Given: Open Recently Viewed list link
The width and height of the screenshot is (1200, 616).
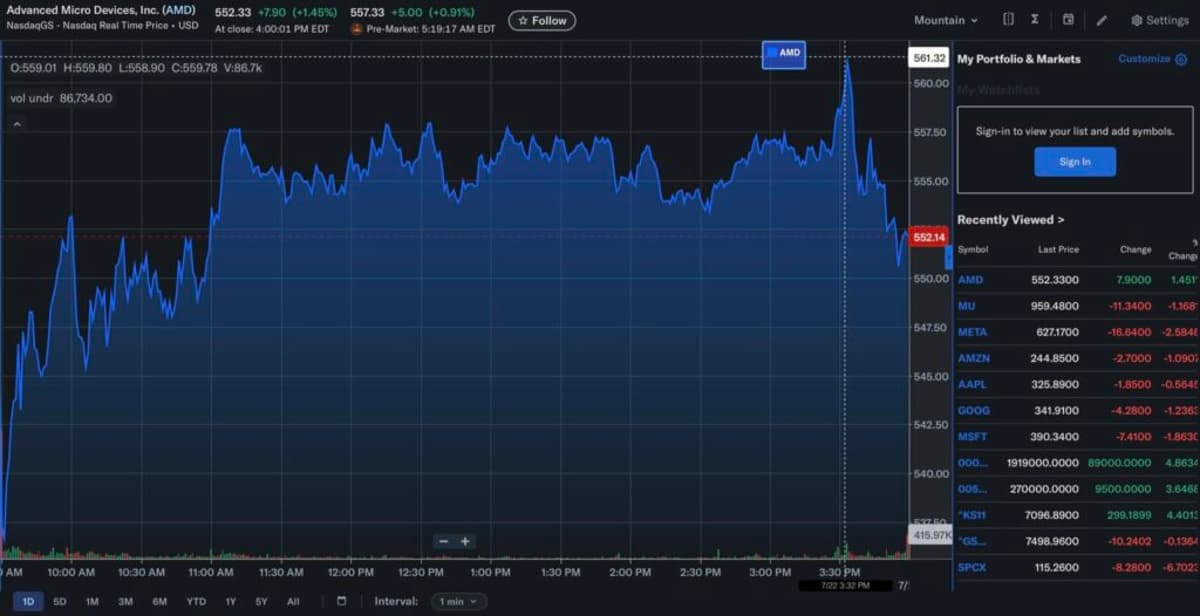Looking at the screenshot, I should point(1010,220).
